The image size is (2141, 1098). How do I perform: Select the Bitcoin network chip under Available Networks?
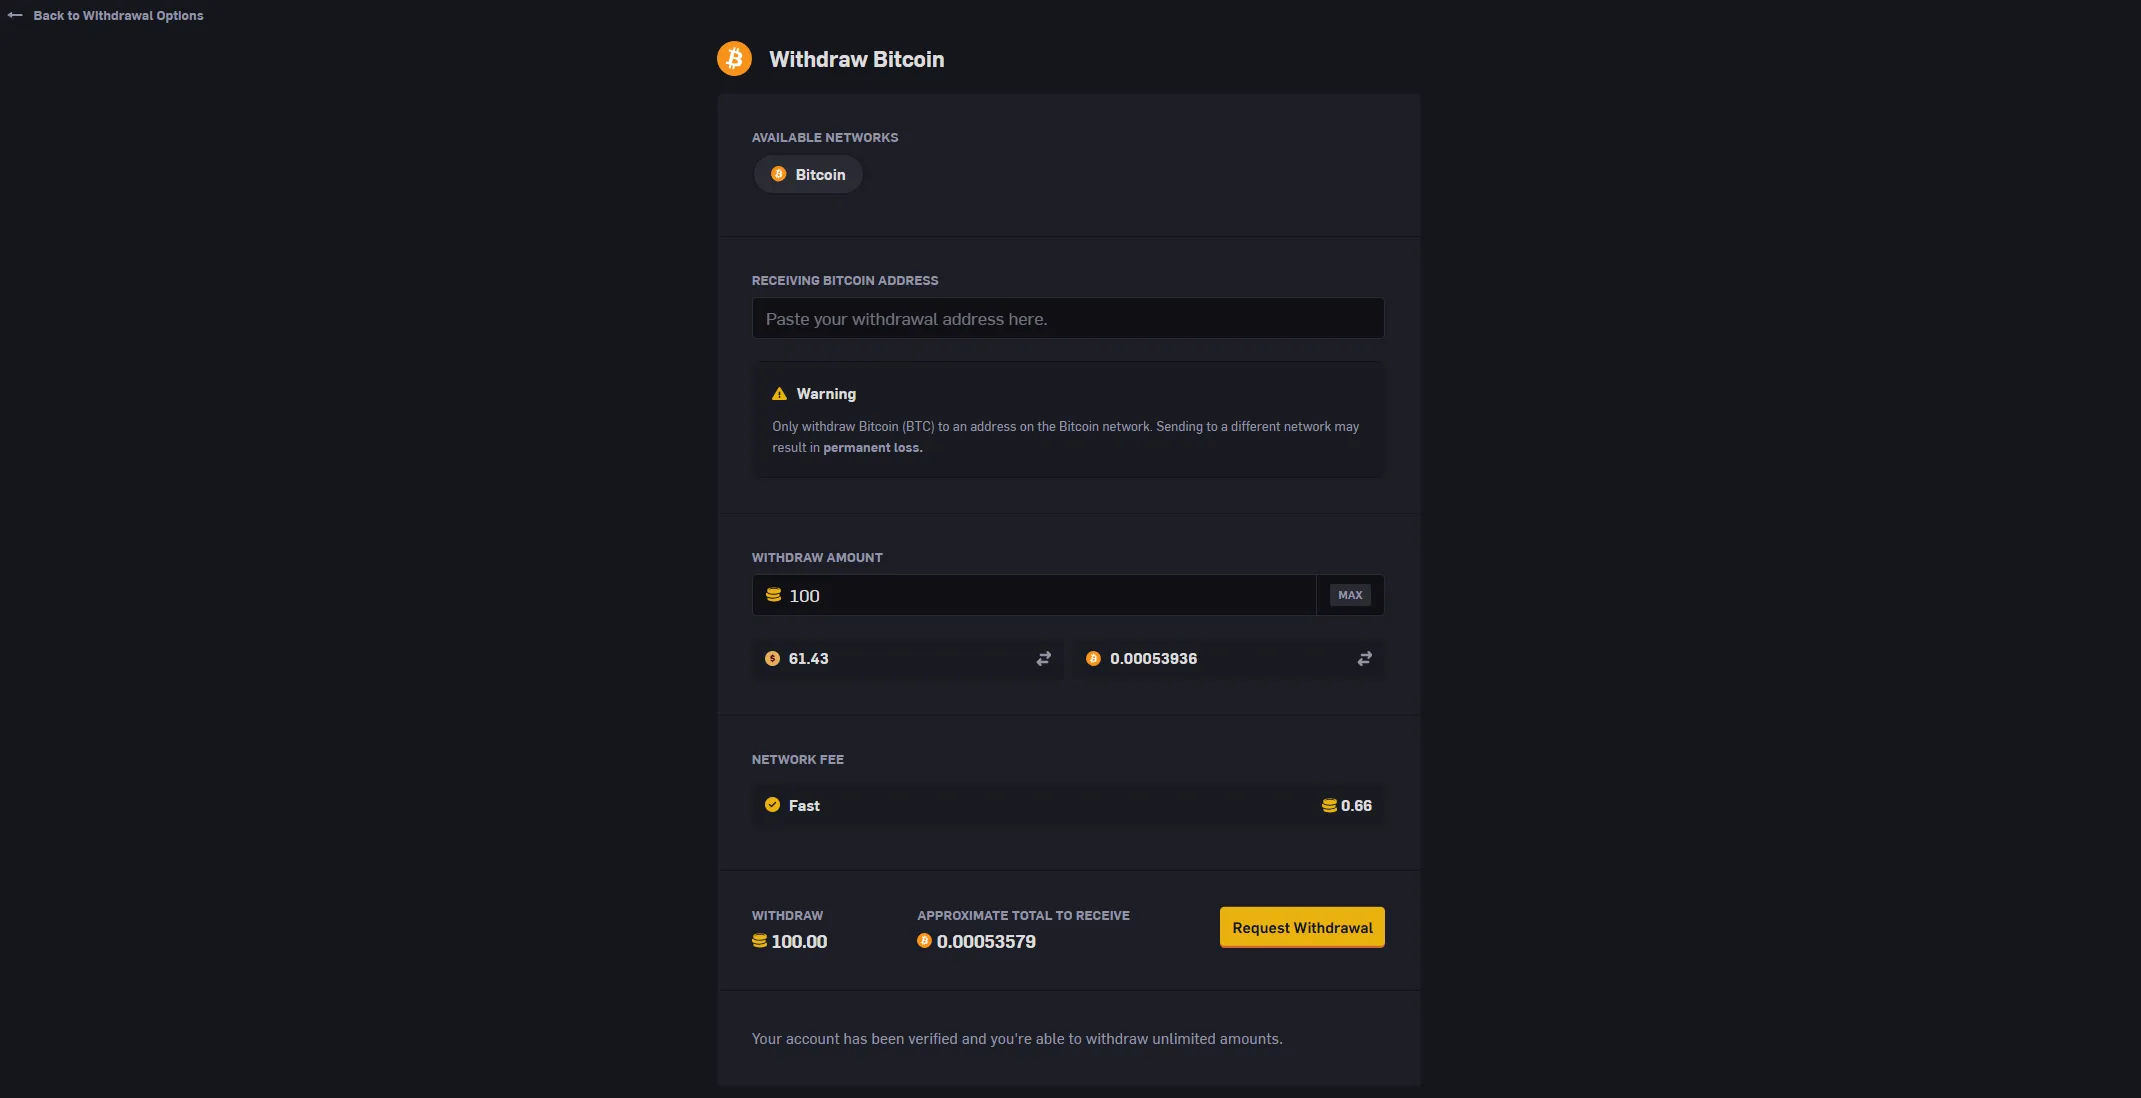click(807, 174)
